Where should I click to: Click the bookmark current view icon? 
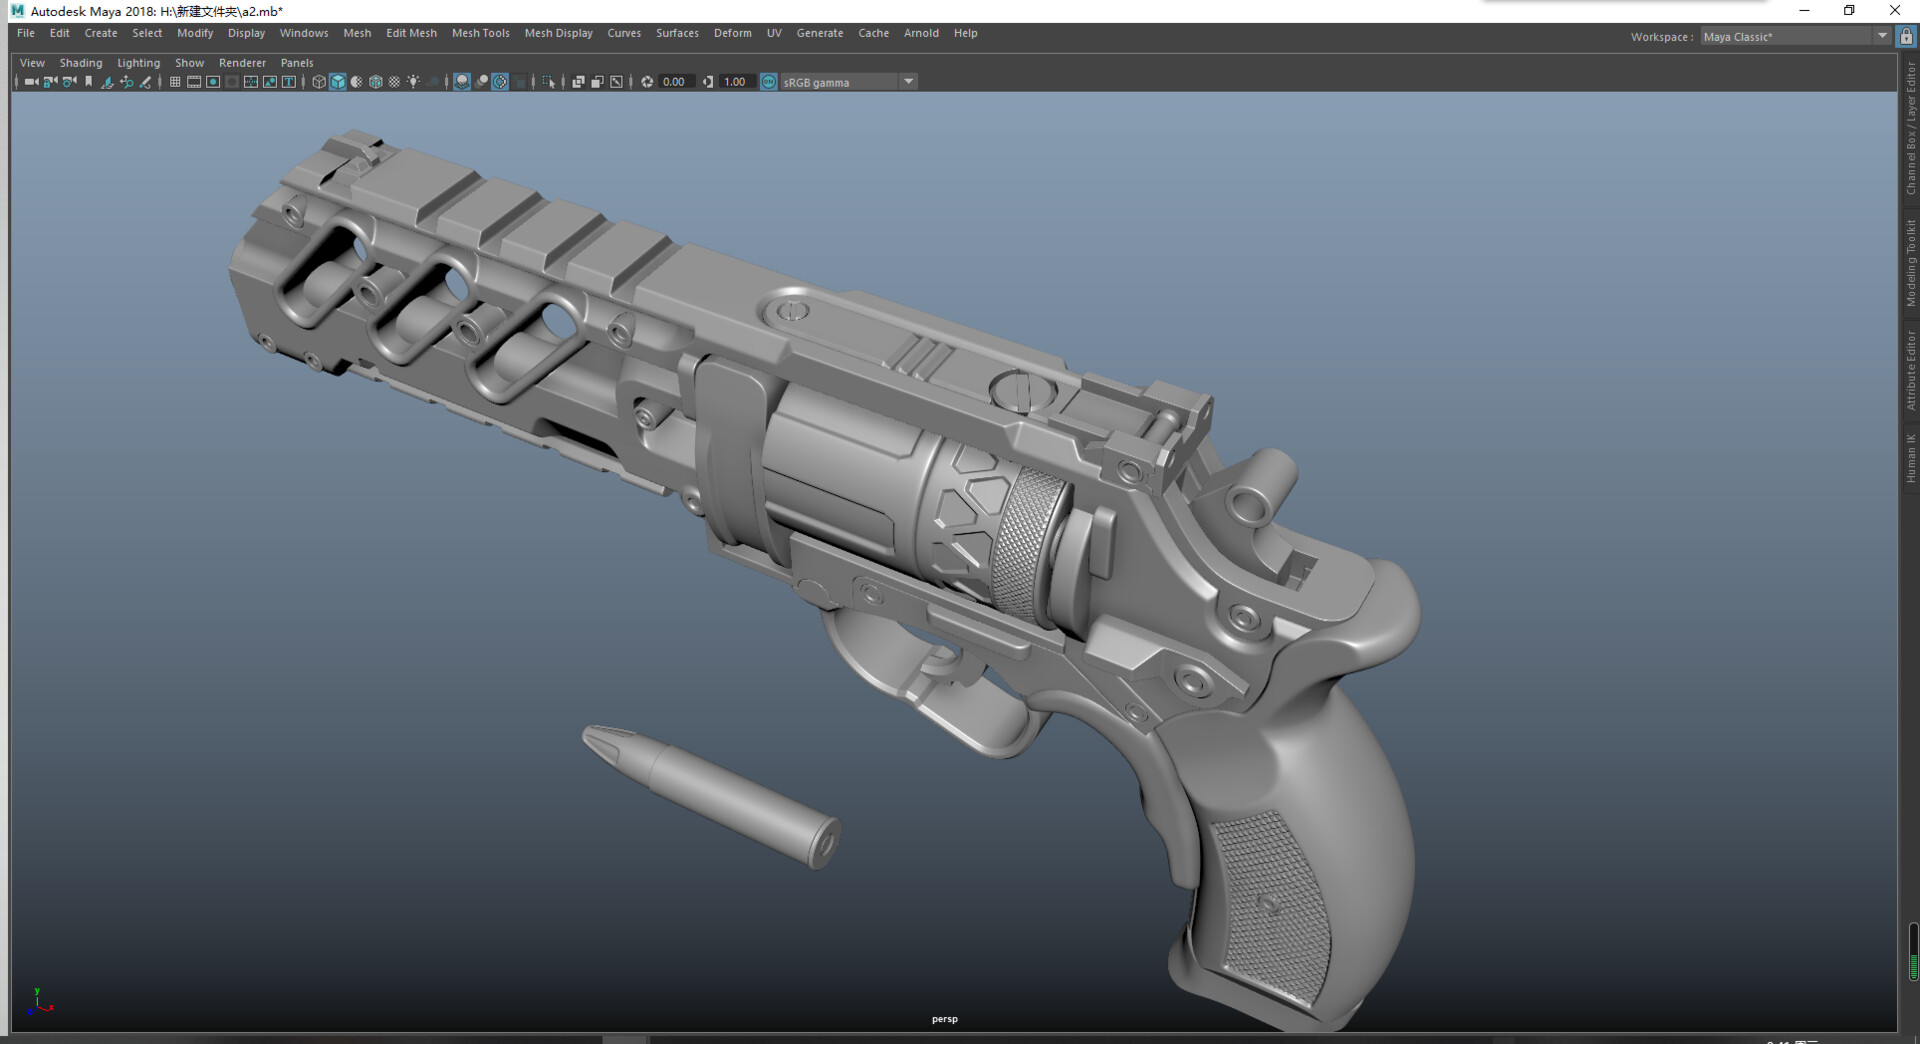(88, 82)
